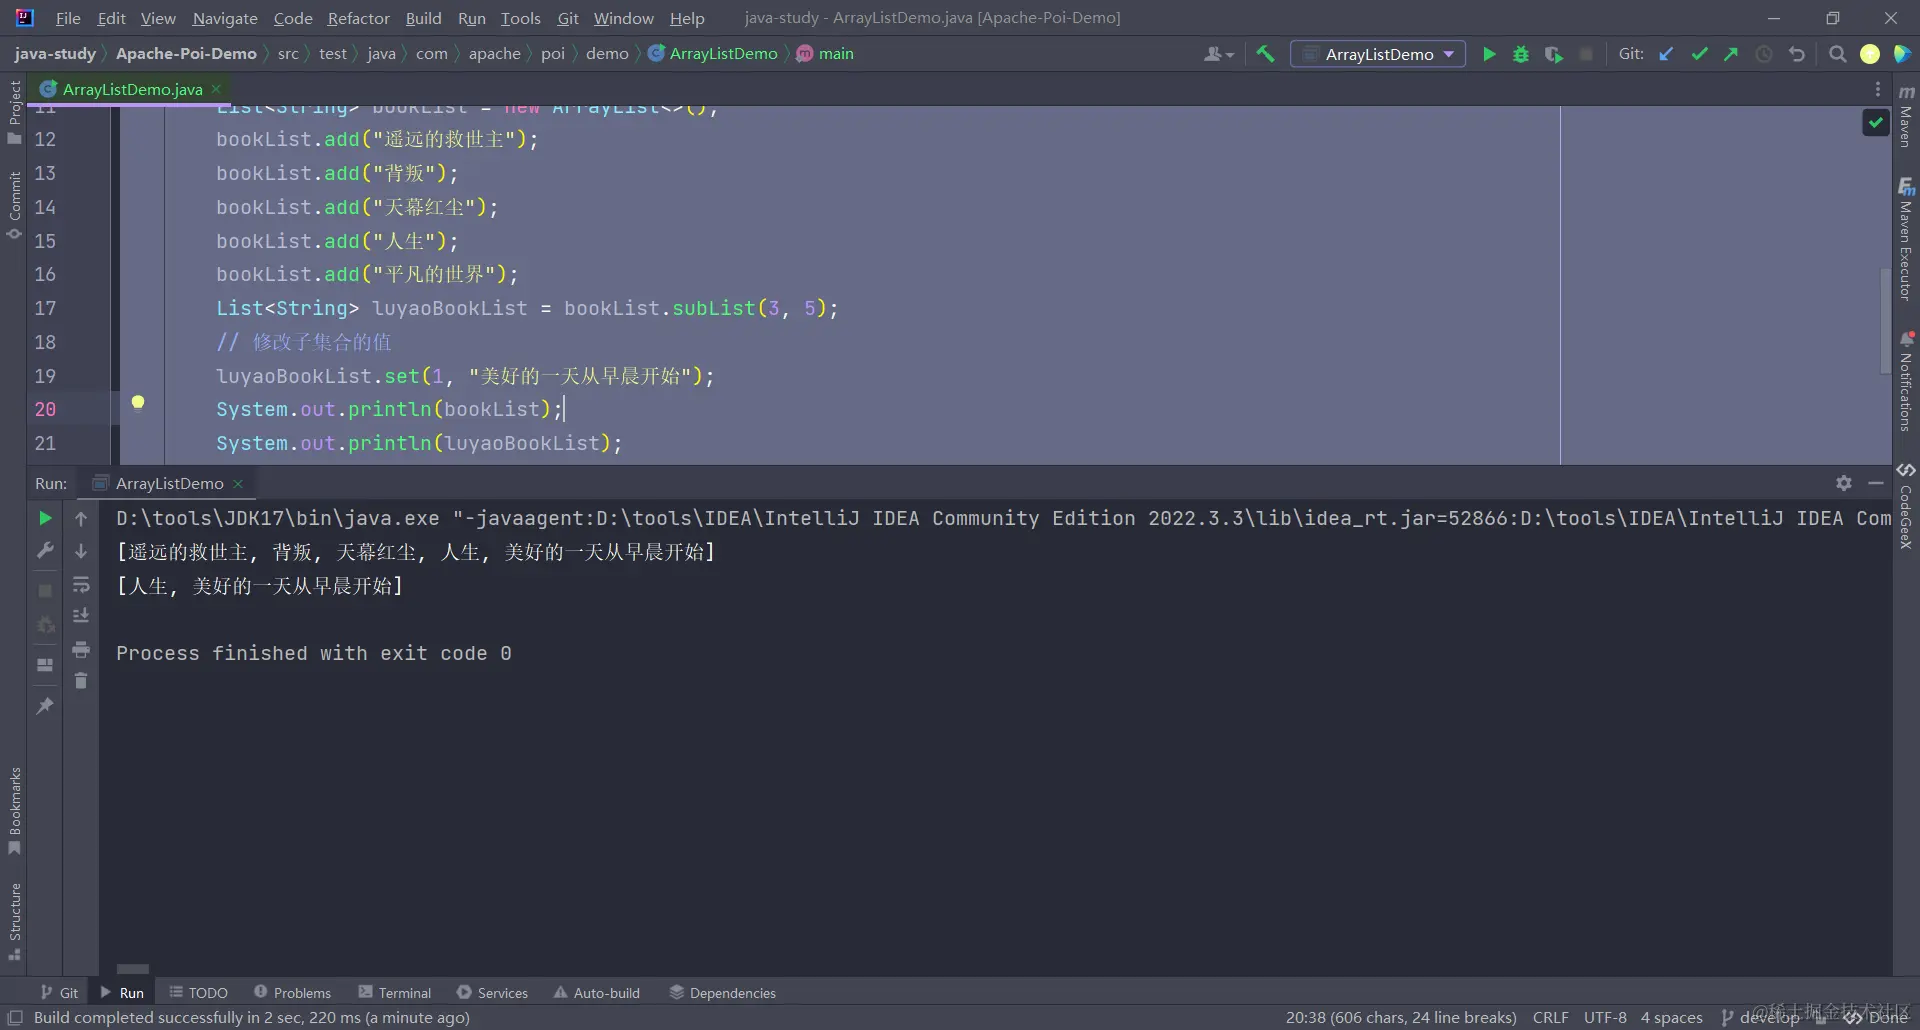
Task: Toggle the Structure tool window
Action: (14, 922)
